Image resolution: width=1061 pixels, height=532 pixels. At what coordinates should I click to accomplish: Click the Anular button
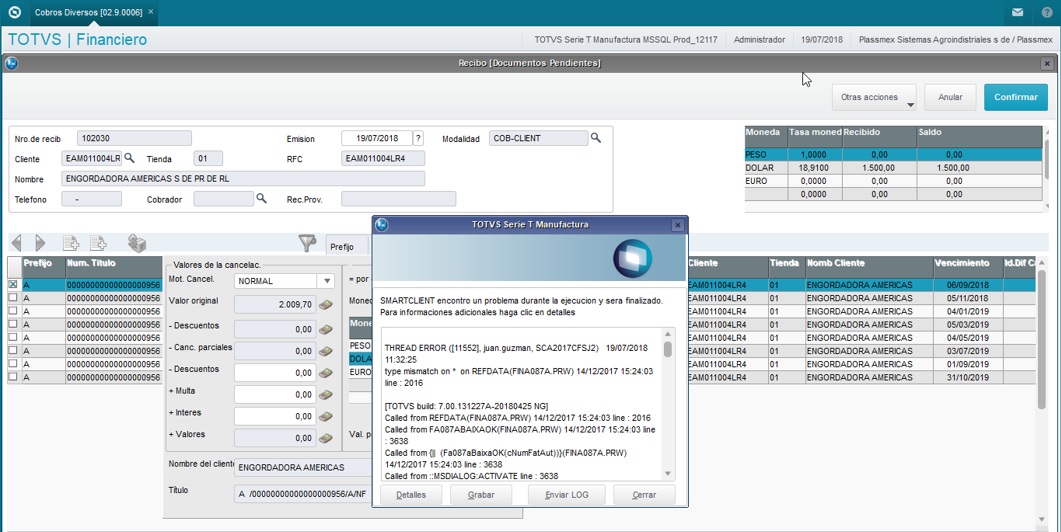tap(950, 97)
